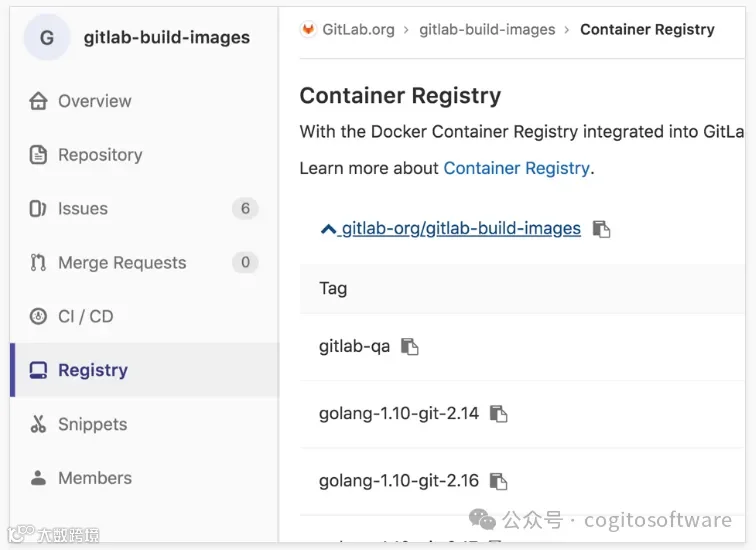This screenshot has height=550, width=756.
Task: Copy the gitlab-qa tag path
Action: [410, 346]
